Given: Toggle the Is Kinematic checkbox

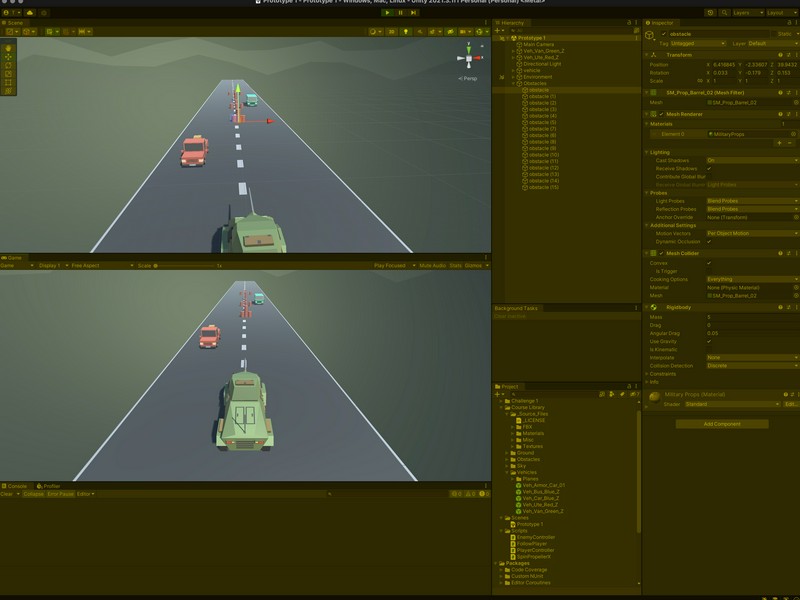Looking at the screenshot, I should click(709, 349).
